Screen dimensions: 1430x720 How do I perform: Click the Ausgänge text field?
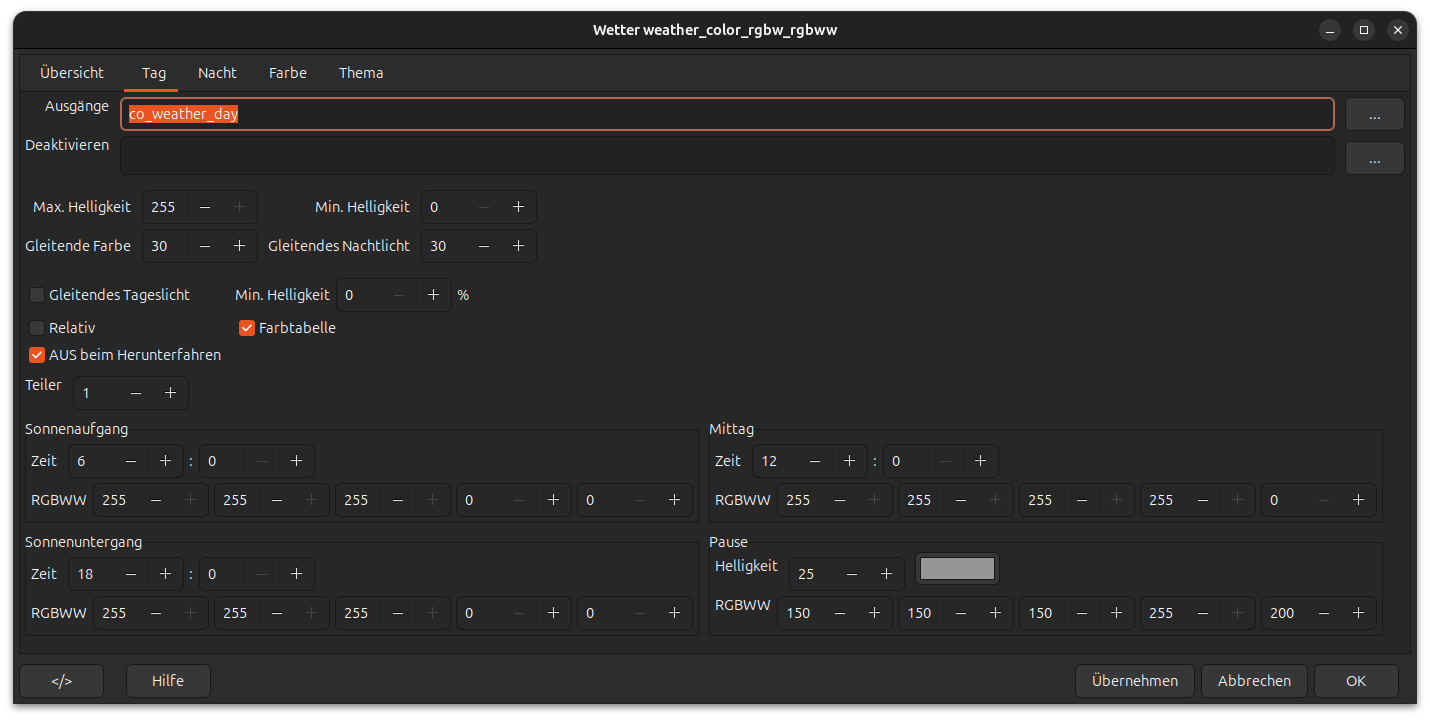pos(727,115)
